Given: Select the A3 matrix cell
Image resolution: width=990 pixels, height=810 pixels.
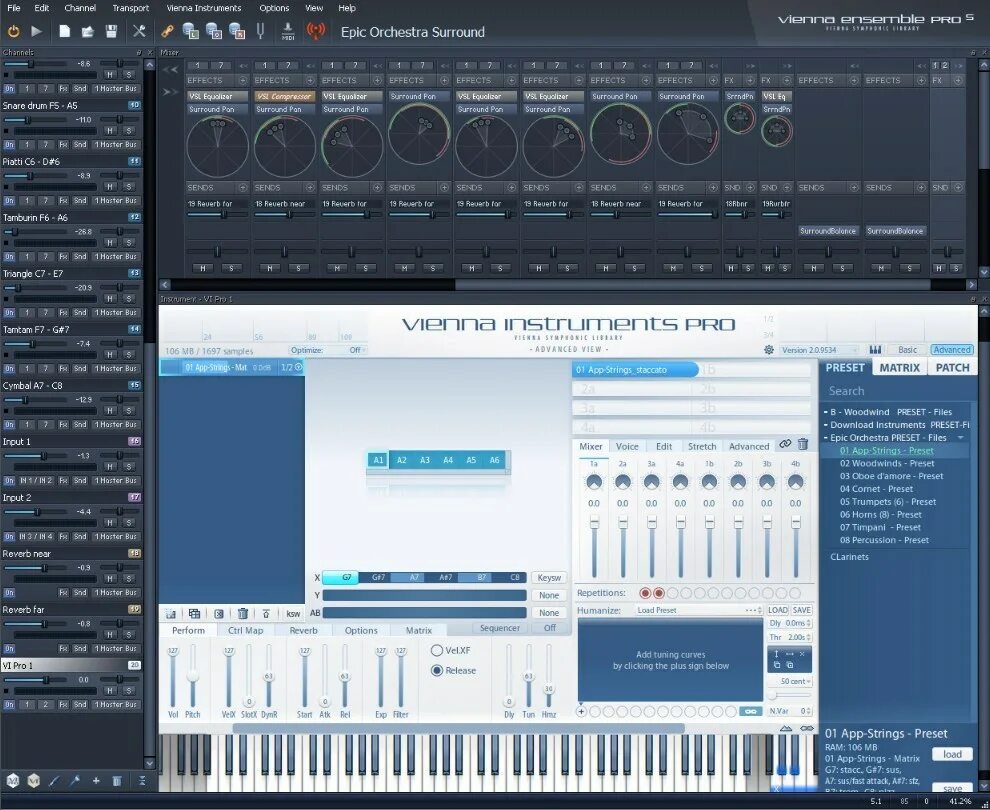Looking at the screenshot, I should (x=424, y=460).
